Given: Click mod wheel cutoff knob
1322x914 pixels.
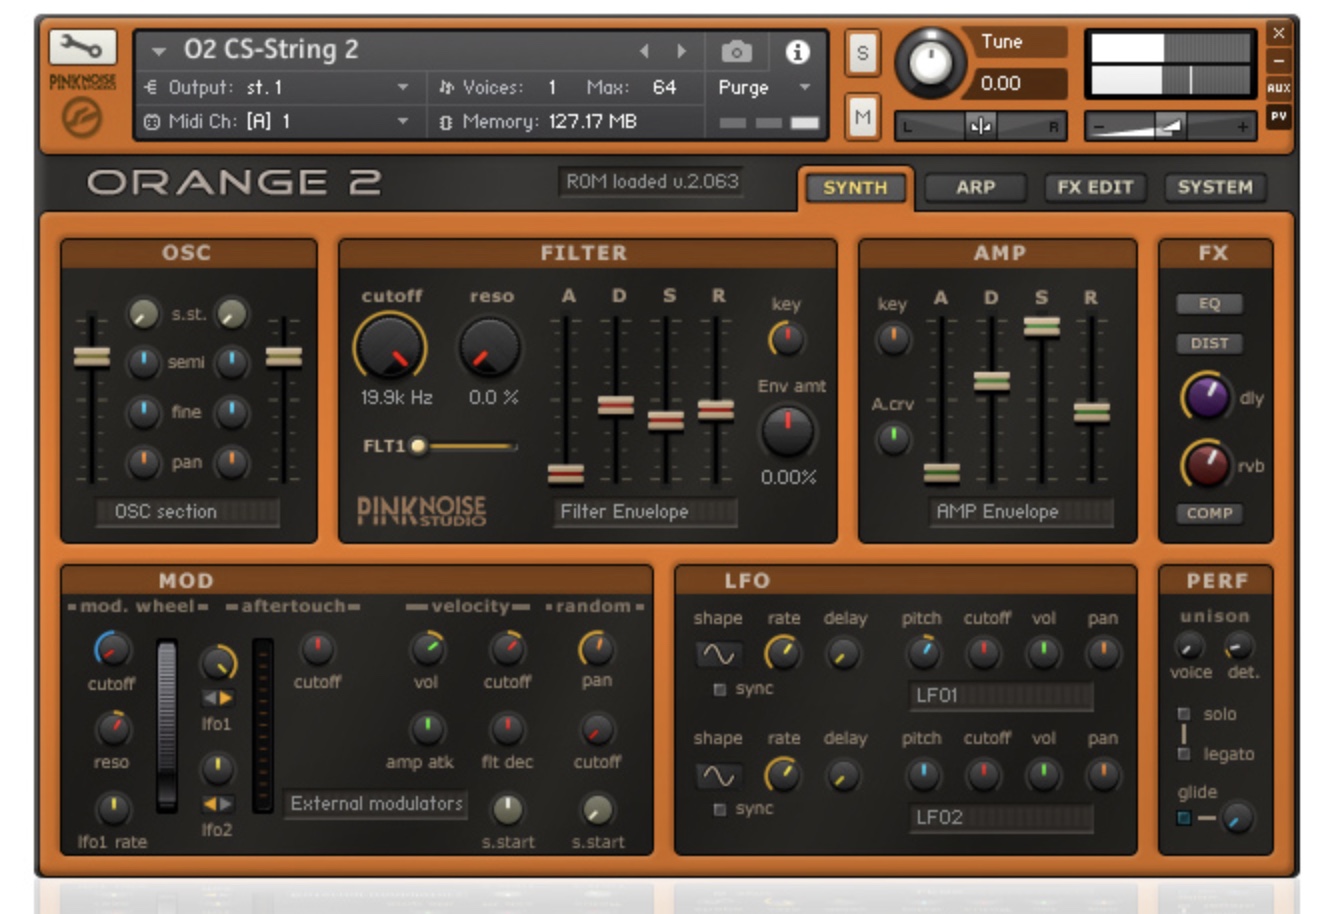Looking at the screenshot, I should [112, 651].
